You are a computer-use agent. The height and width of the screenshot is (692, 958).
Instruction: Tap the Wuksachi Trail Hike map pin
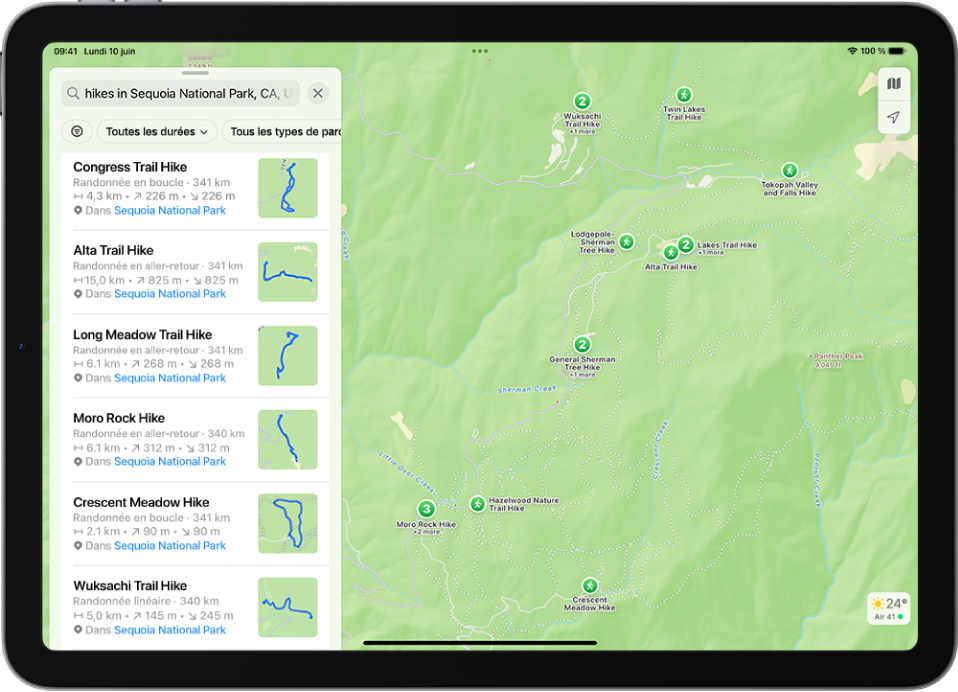pos(582,100)
